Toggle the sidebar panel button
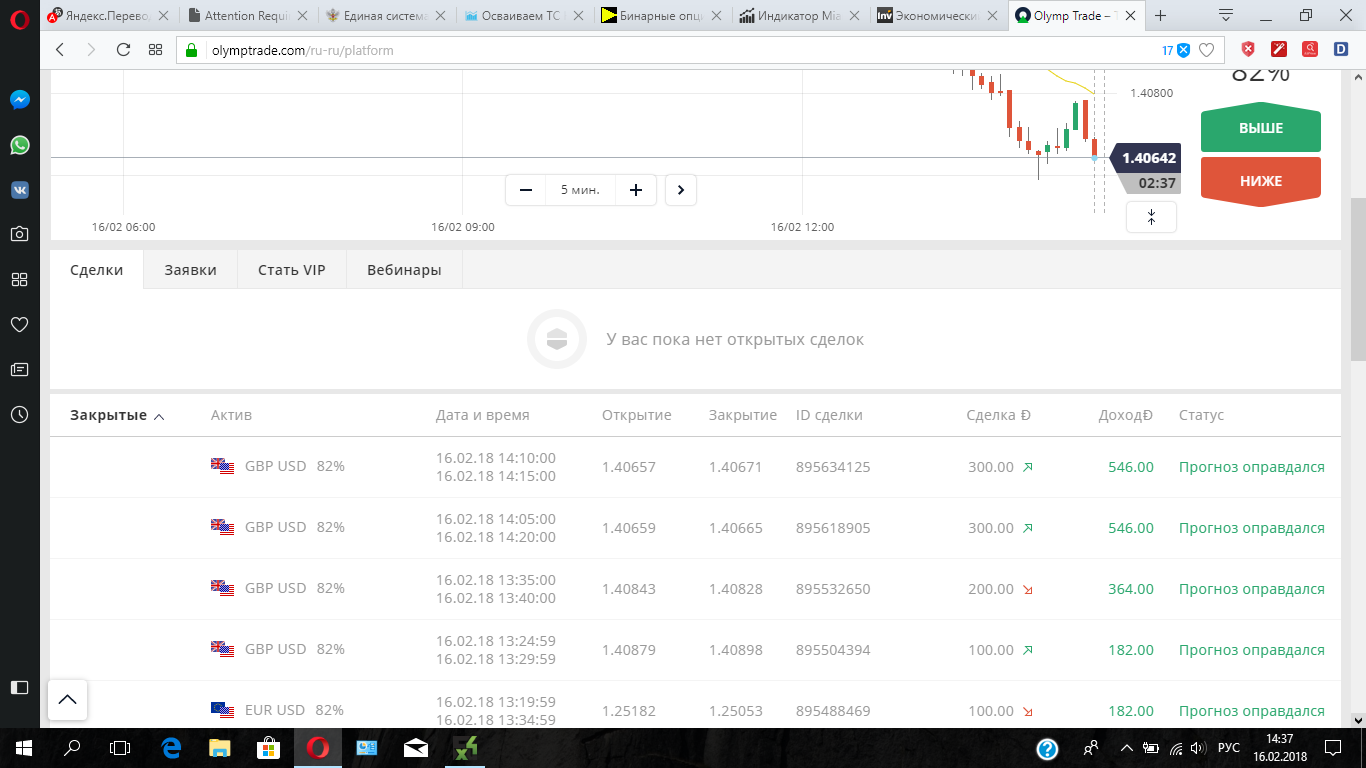 coord(19,687)
